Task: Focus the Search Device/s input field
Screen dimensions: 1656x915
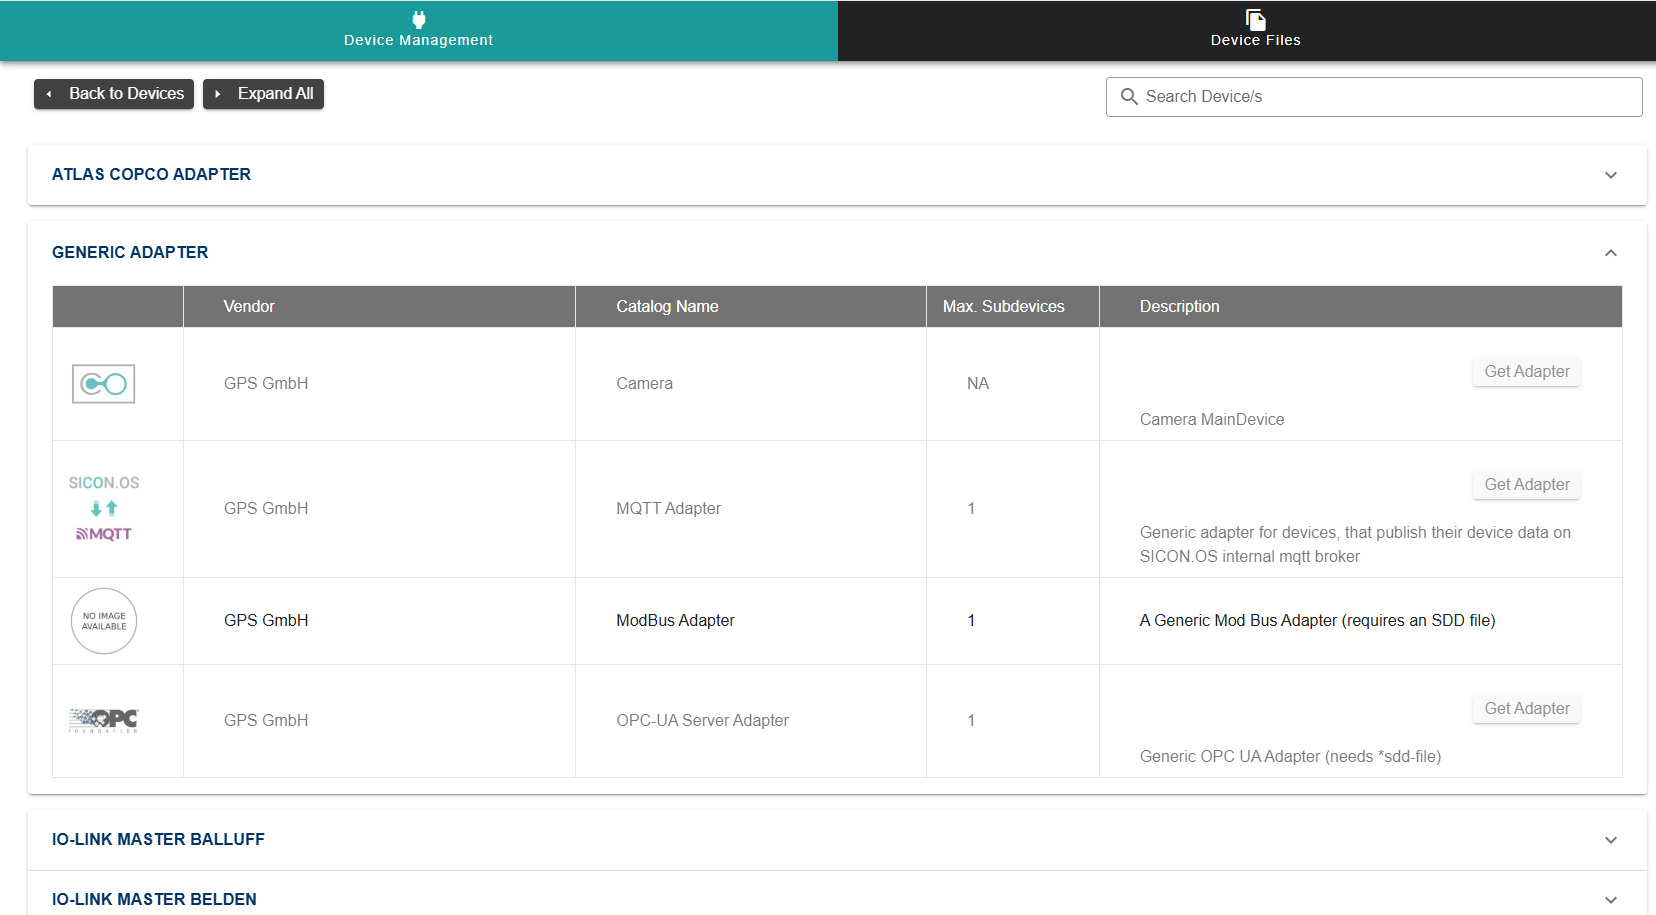Action: 1385,97
